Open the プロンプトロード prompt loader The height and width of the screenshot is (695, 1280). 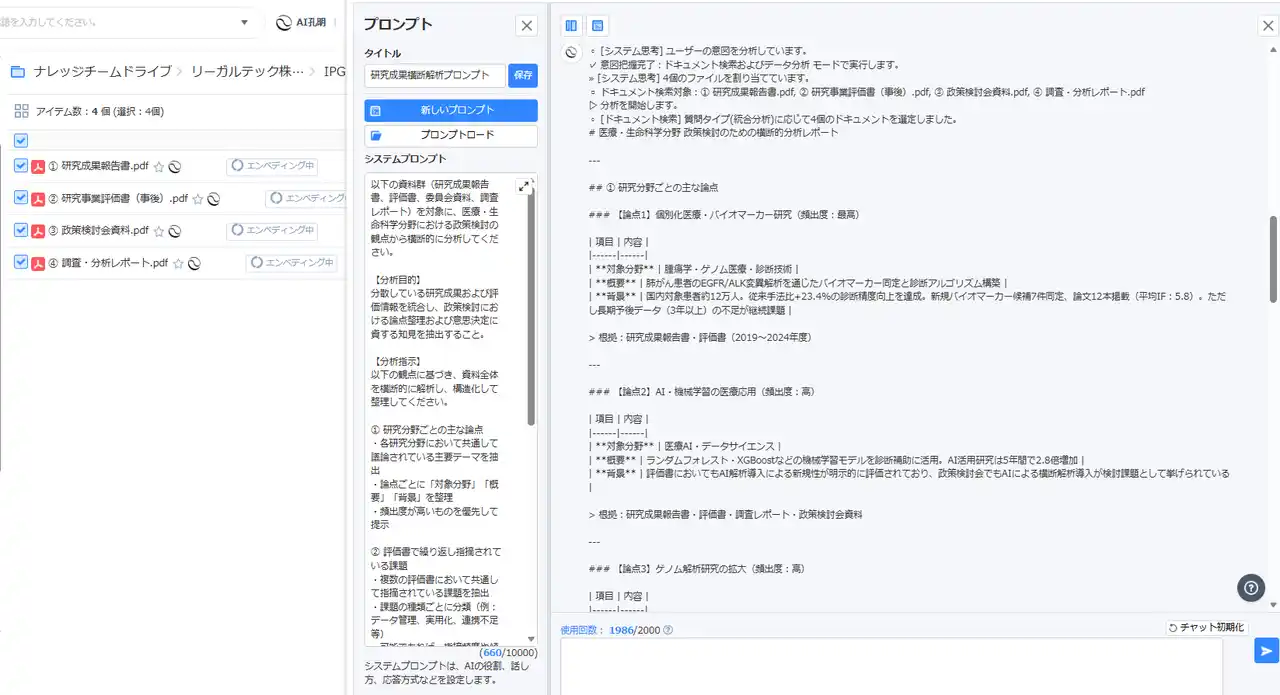pos(451,135)
